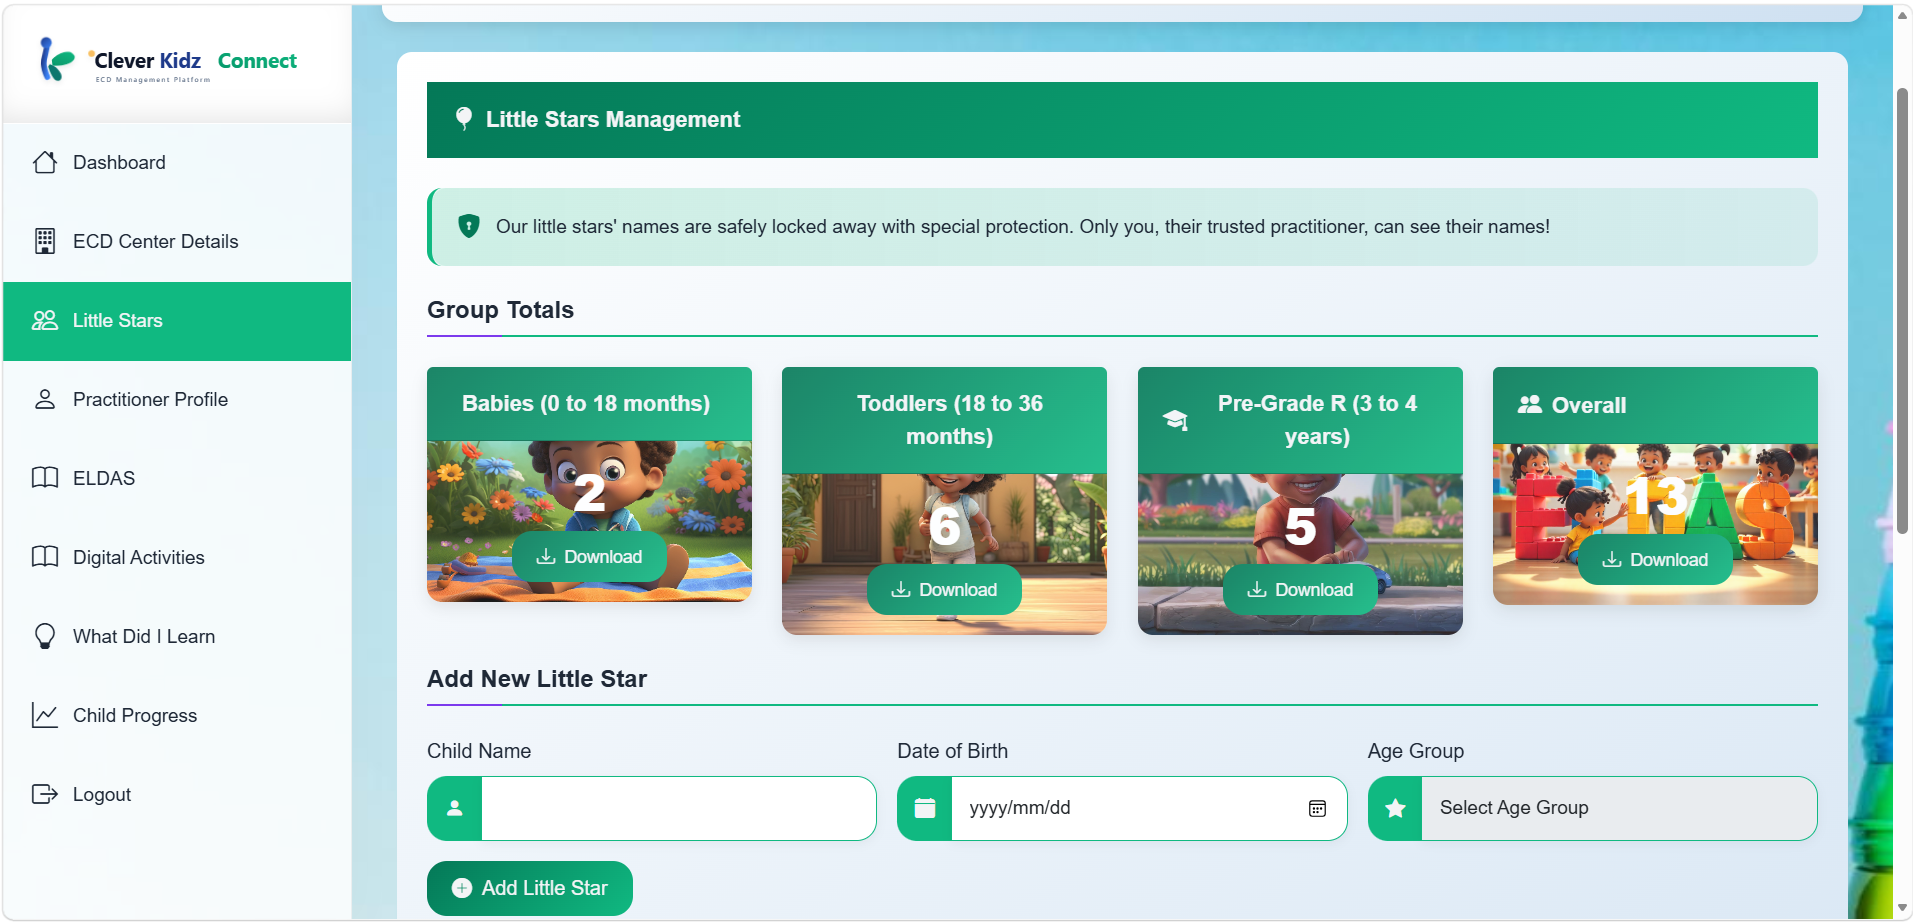Viewport: 1915px width, 922px height.
Task: Click the ELDAS book icon
Action: [x=45, y=478]
